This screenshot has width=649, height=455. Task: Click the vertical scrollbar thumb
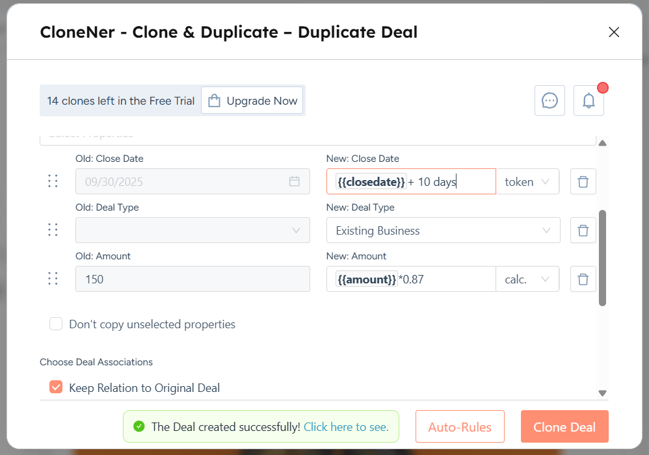602,257
